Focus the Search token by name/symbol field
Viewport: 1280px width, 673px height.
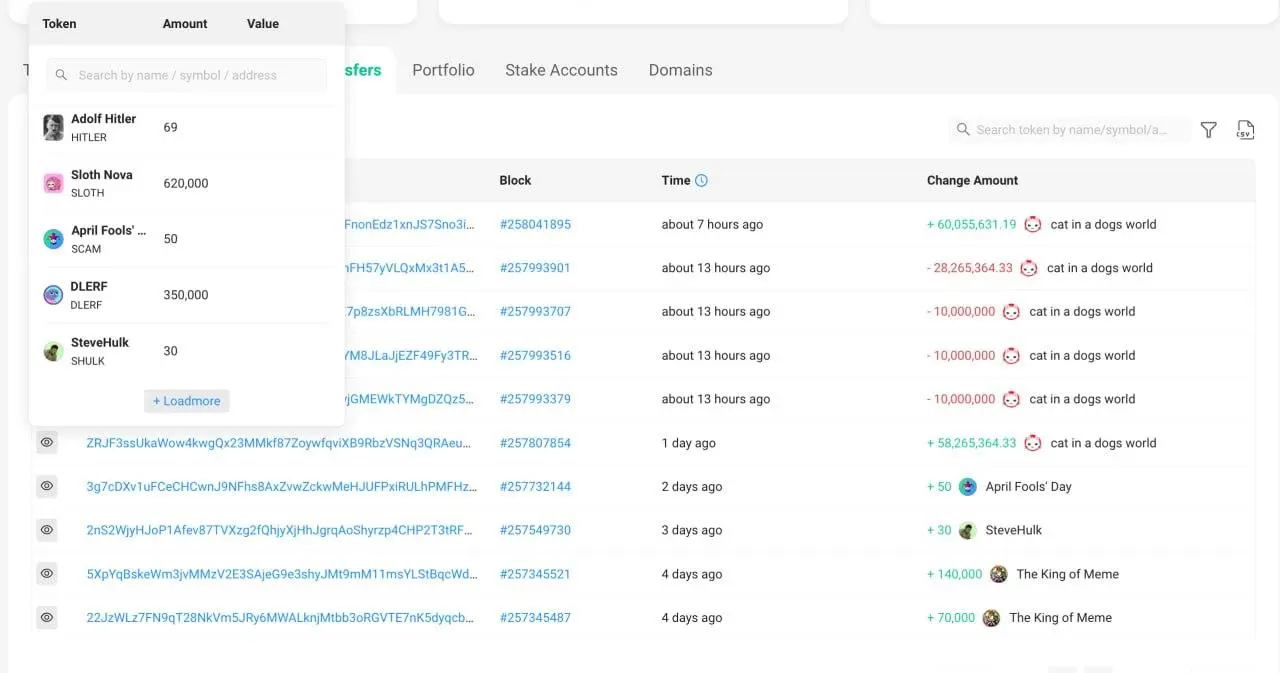tap(1070, 130)
